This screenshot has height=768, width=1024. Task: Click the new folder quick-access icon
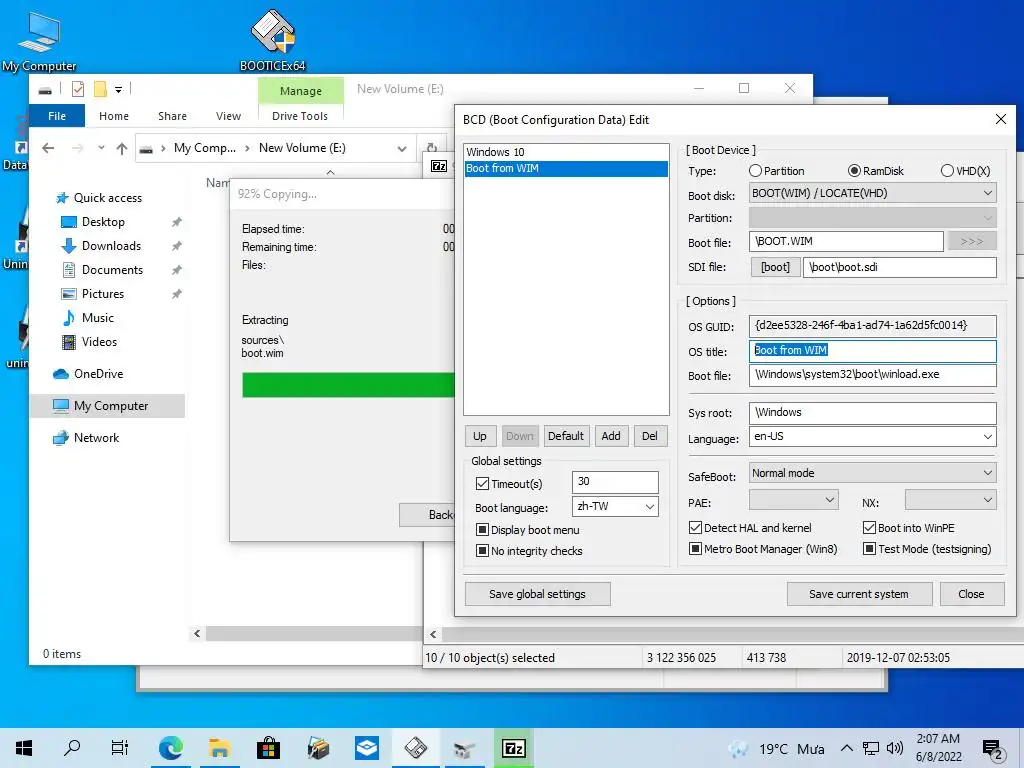pyautogui.click(x=100, y=89)
